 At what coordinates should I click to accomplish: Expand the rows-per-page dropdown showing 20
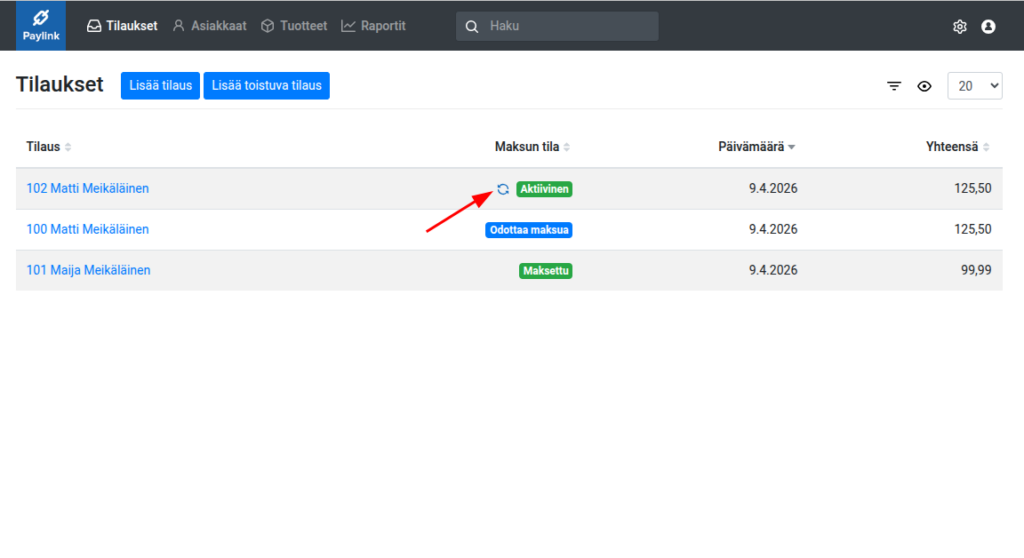coord(974,86)
